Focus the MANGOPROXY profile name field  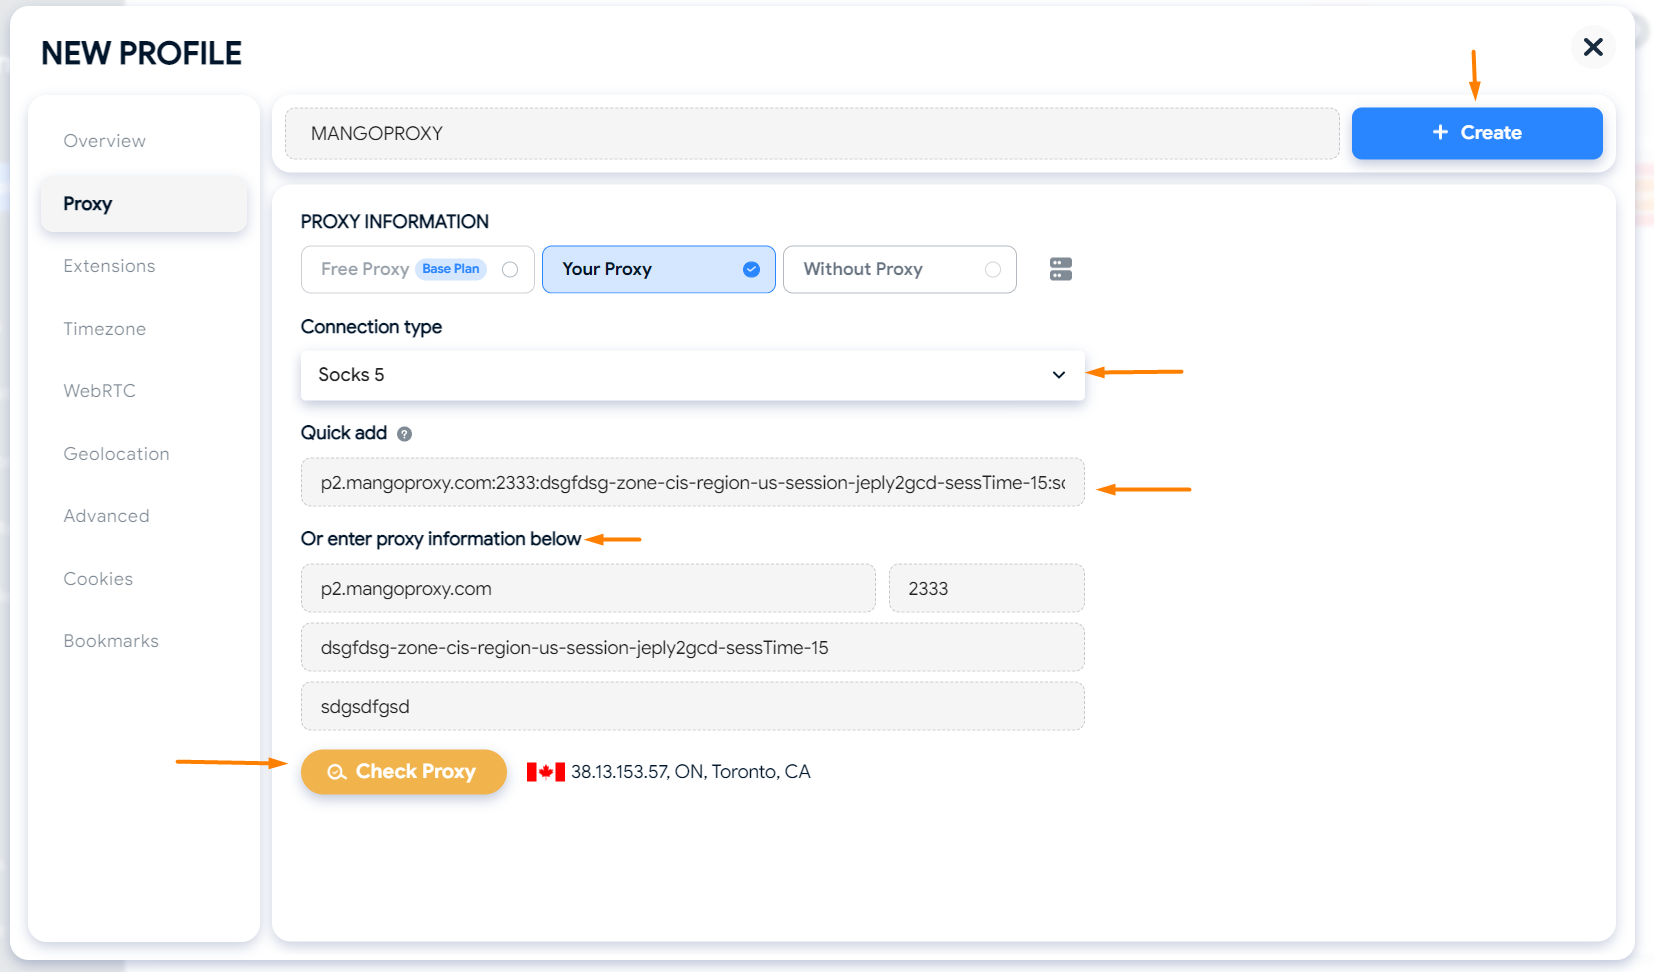pos(812,133)
